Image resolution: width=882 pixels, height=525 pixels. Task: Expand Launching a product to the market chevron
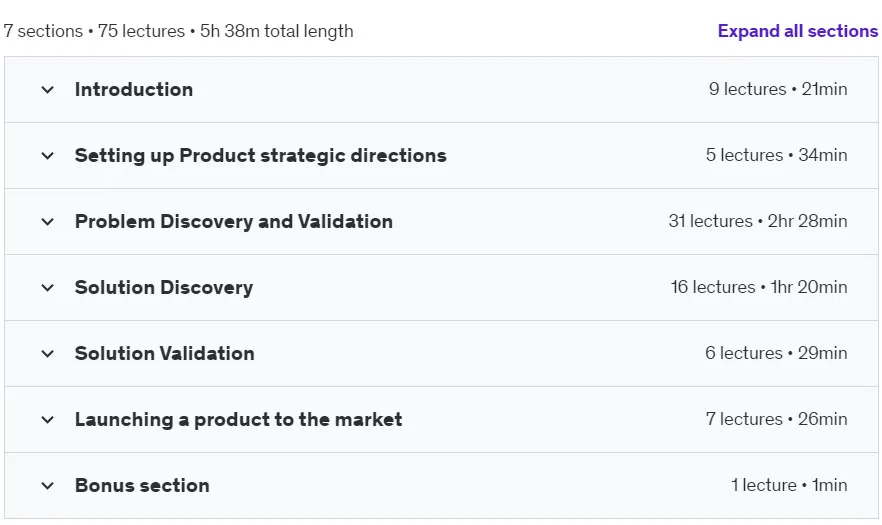coord(48,419)
